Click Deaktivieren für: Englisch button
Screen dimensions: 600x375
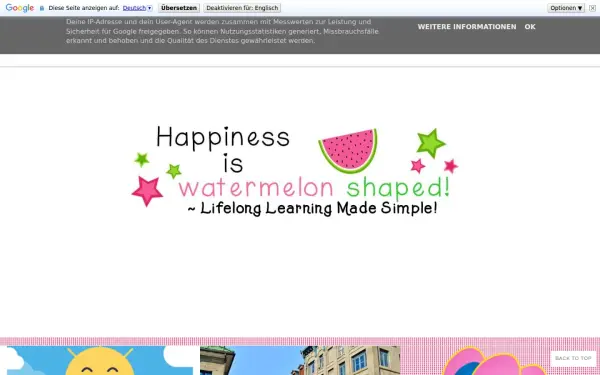point(242,8)
